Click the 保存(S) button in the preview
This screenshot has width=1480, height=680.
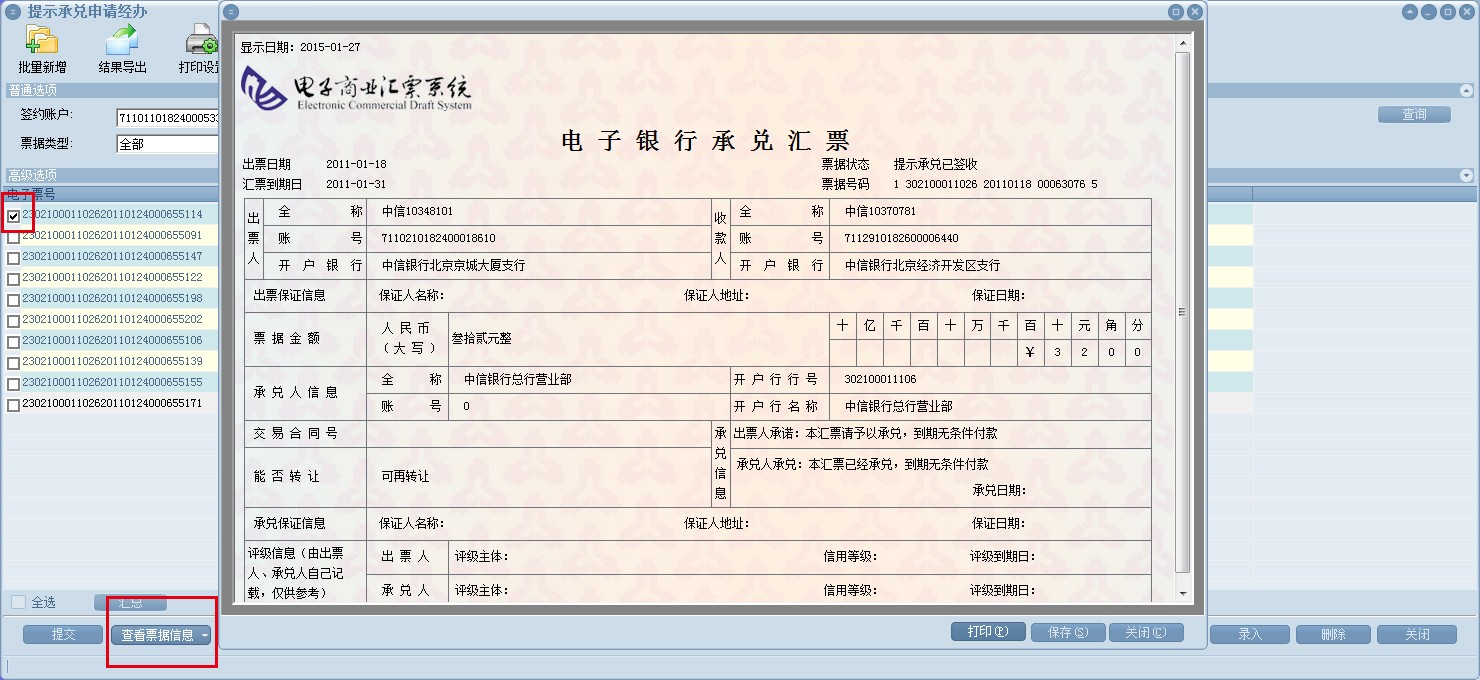(x=1066, y=632)
